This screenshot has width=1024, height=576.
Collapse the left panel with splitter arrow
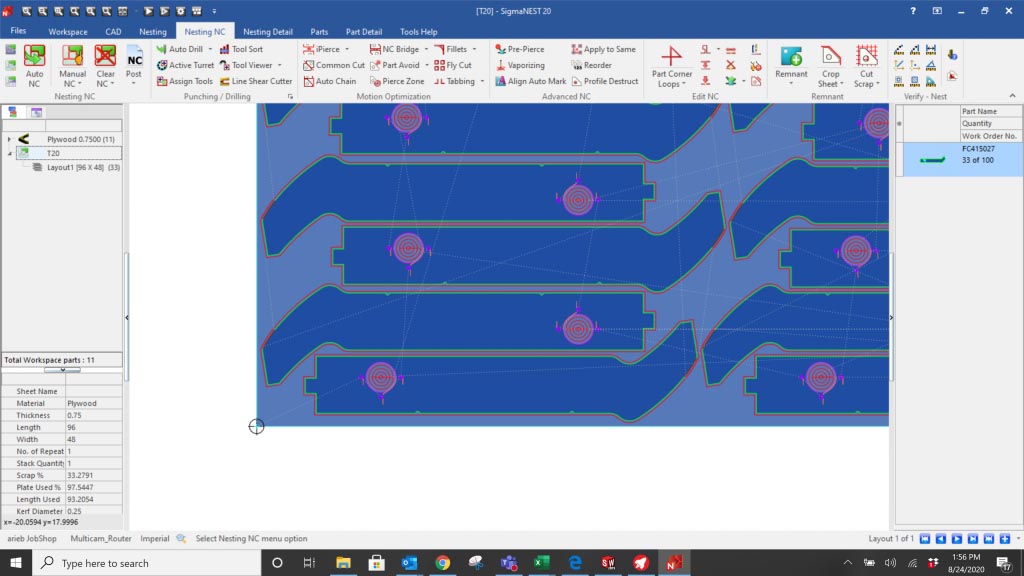click(x=127, y=317)
